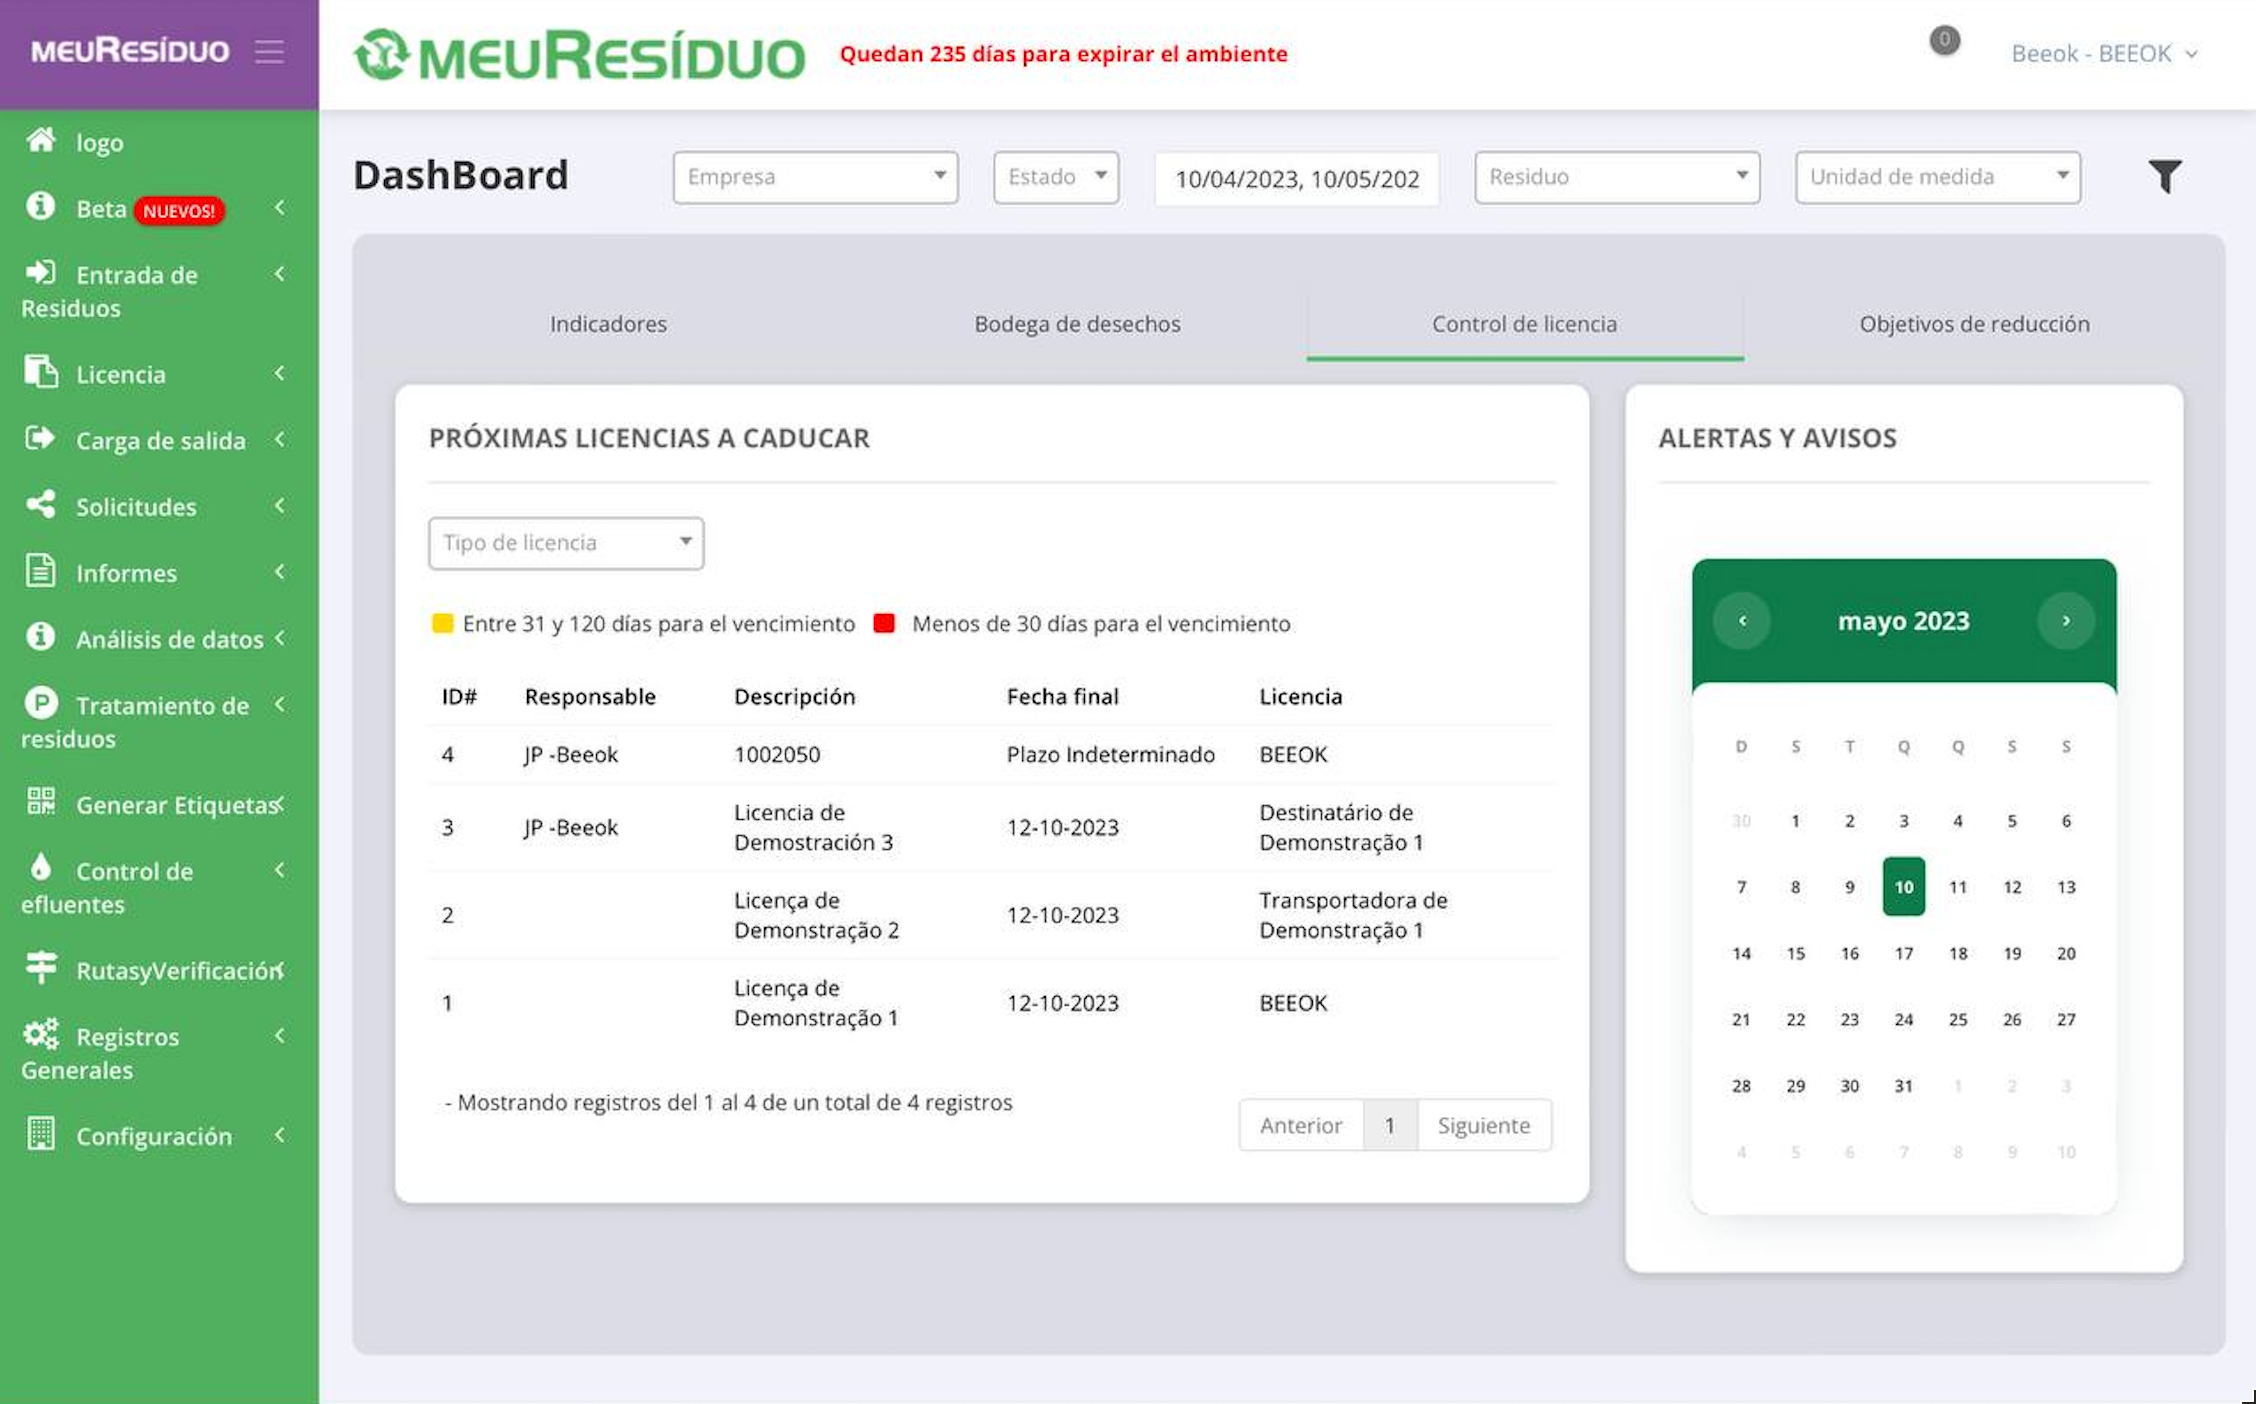Click the Carga de salida exit icon

click(41, 438)
